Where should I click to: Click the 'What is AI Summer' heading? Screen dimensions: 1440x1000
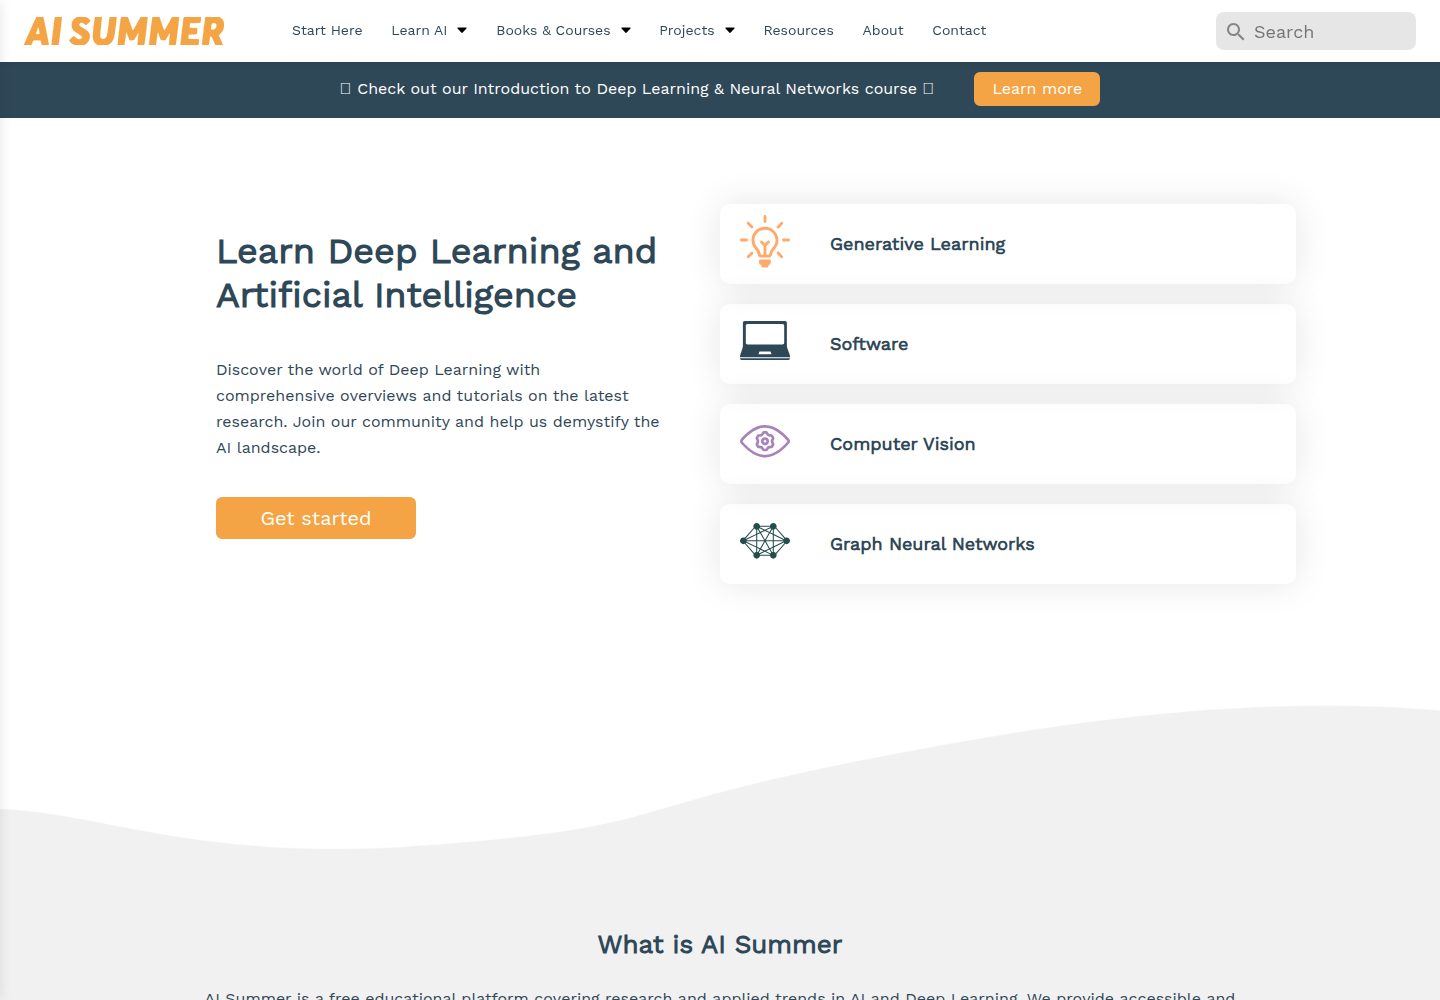pos(720,945)
